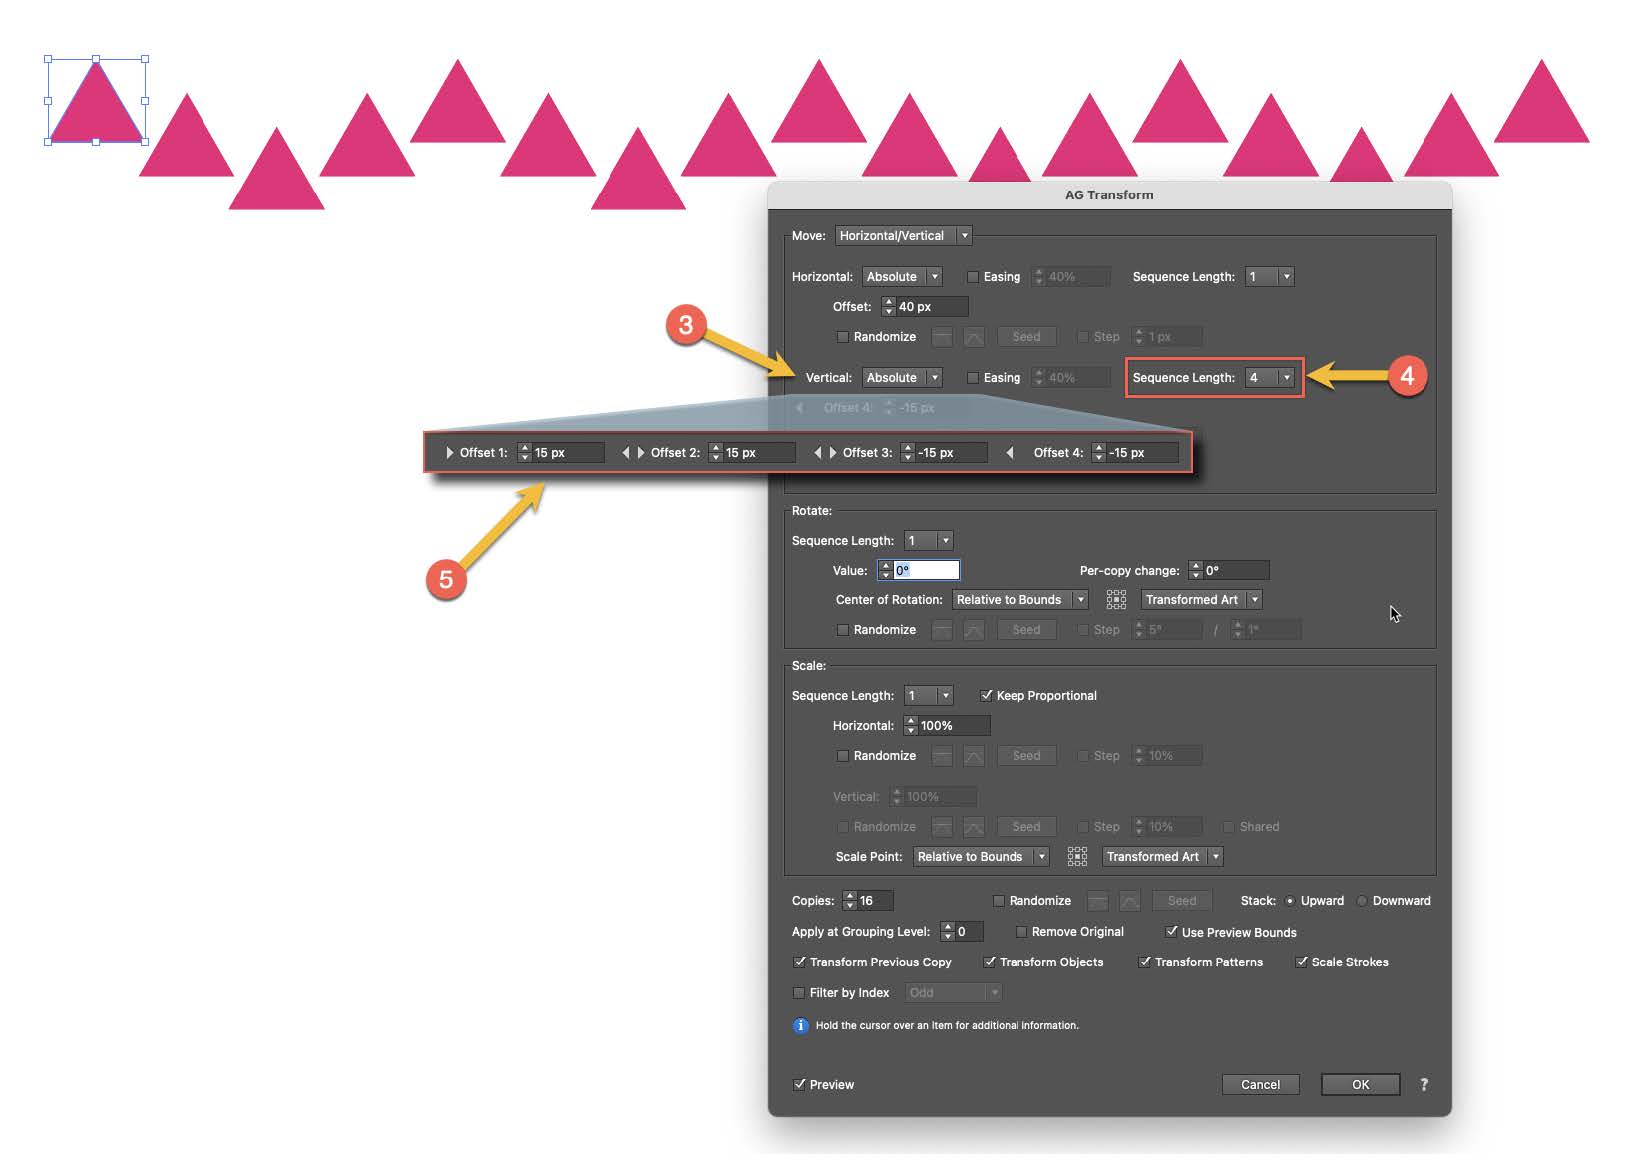Viewport: 1626px width, 1154px height.
Task: Uncheck Keep Proportional
Action: pyautogui.click(x=986, y=696)
